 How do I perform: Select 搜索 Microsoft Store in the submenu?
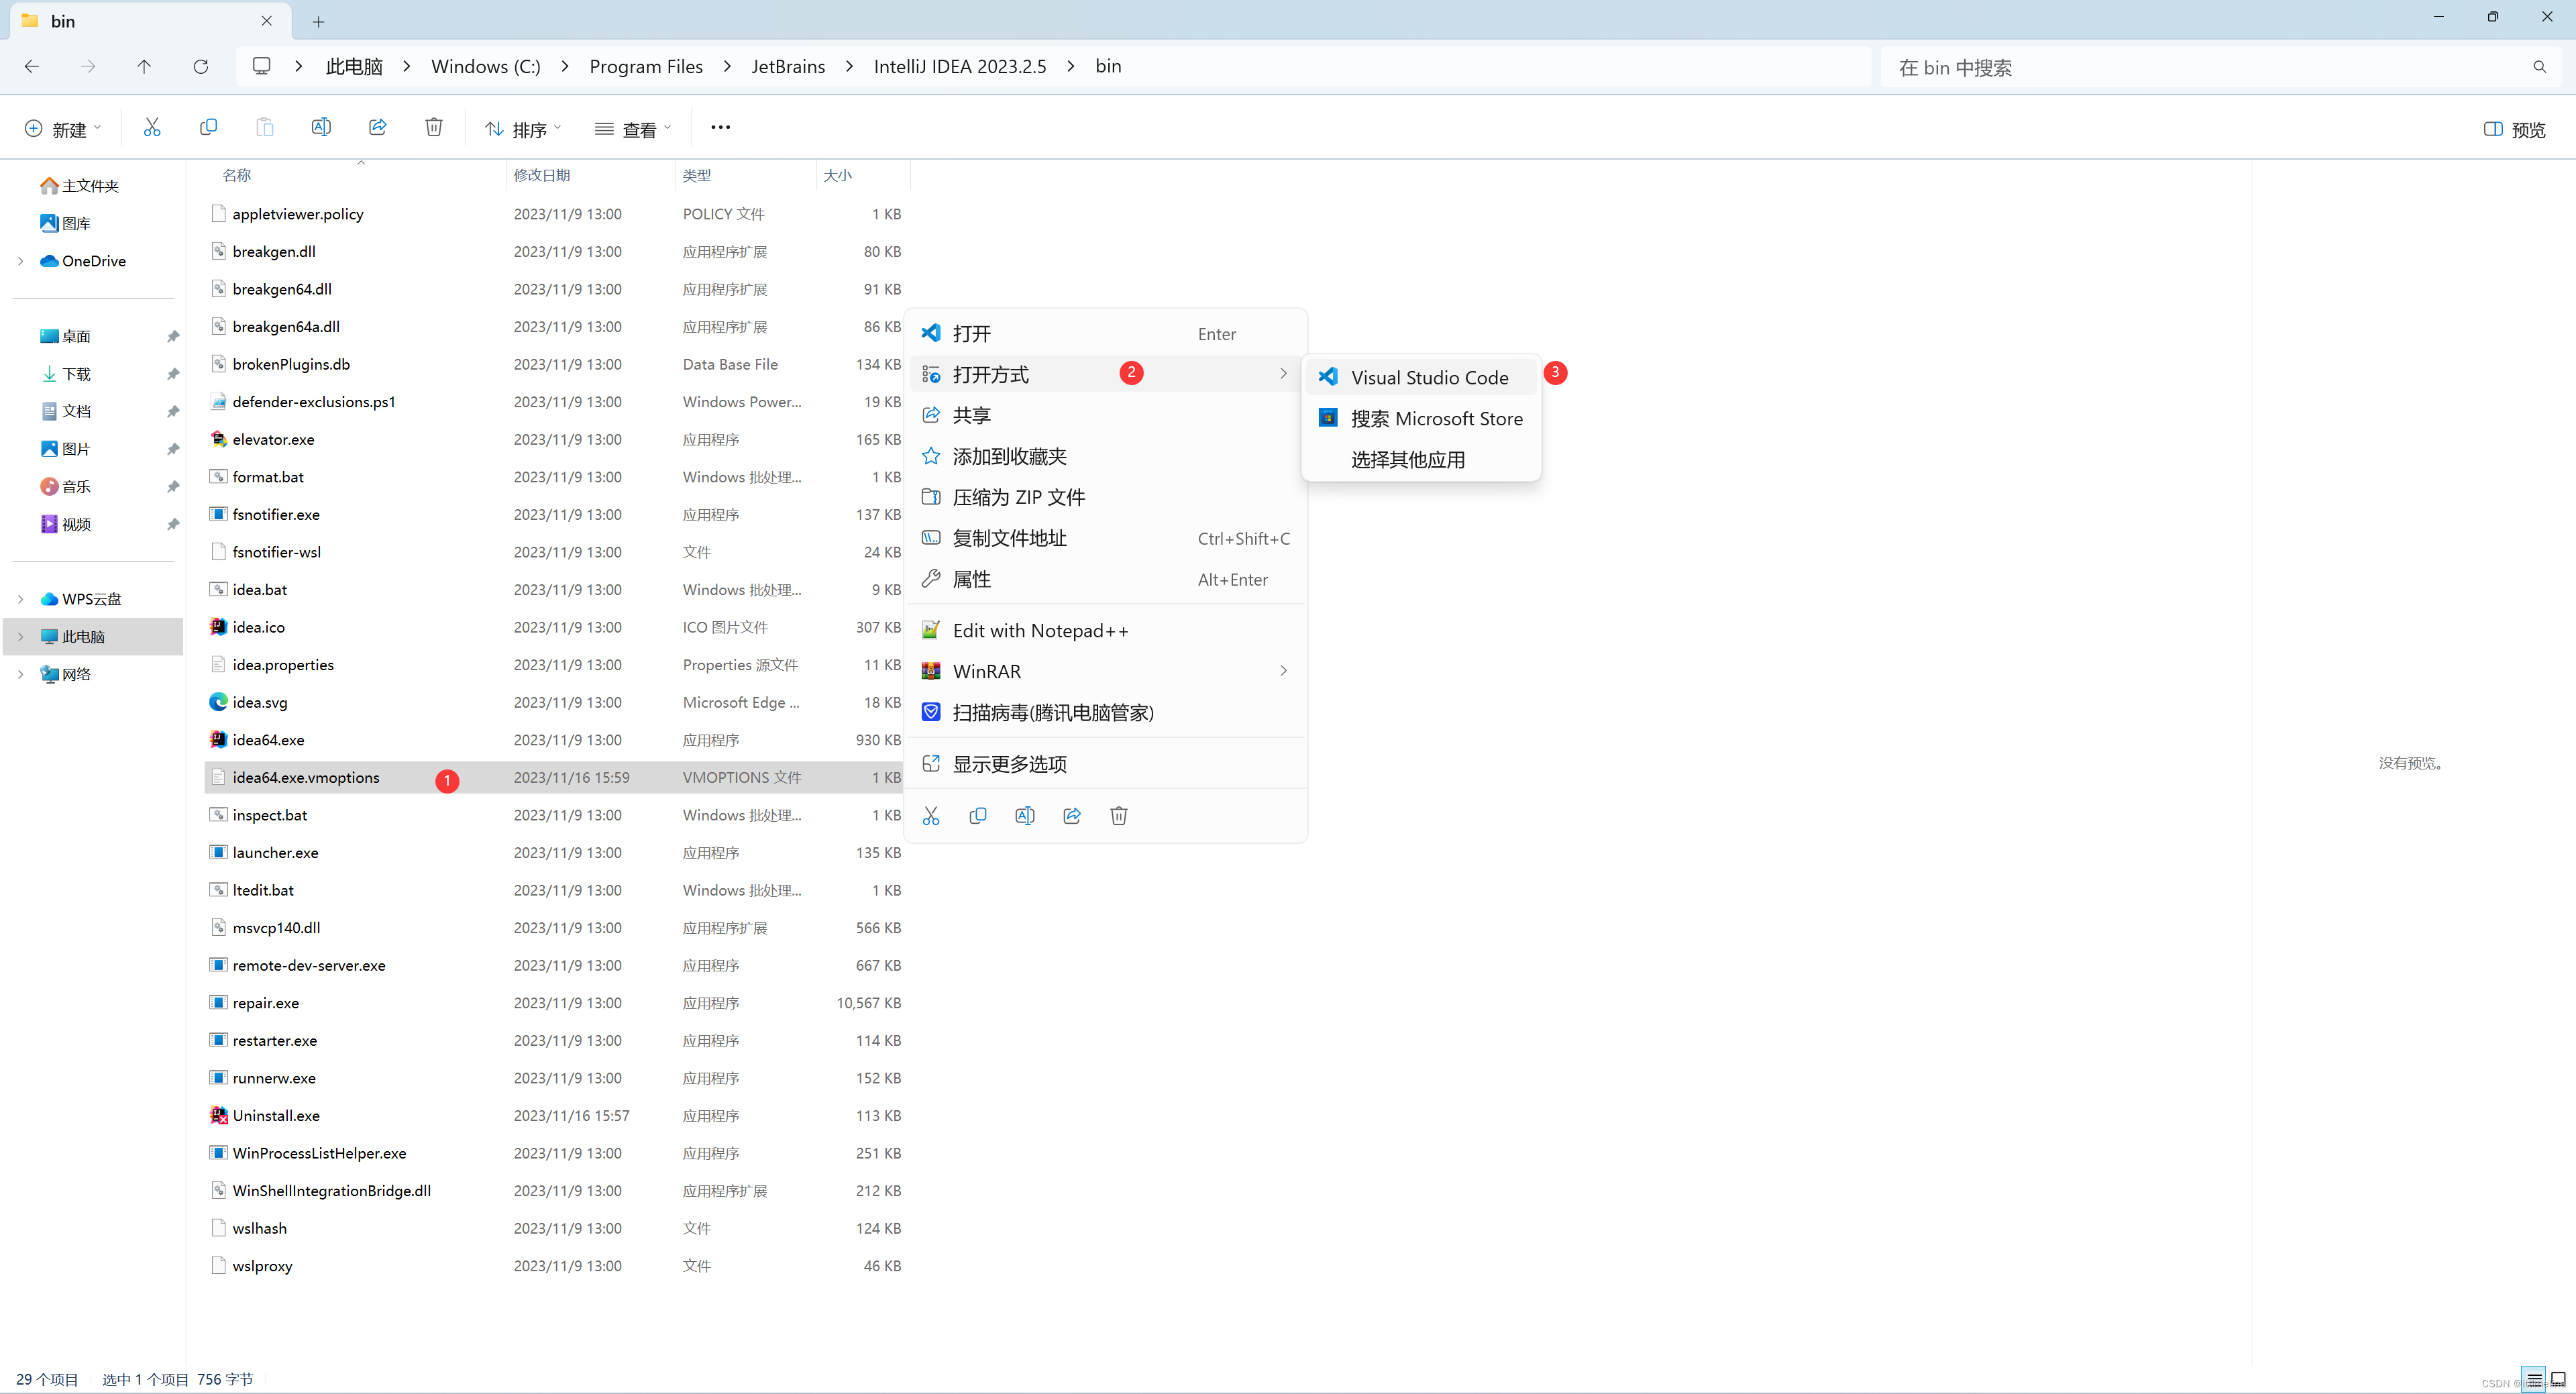[1421, 418]
